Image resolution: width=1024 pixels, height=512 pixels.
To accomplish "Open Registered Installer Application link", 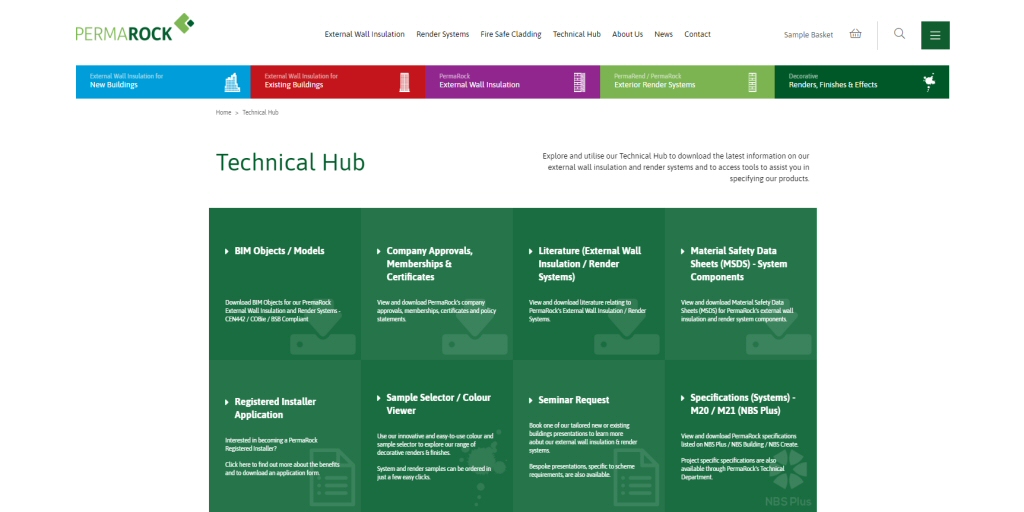I will pos(275,408).
